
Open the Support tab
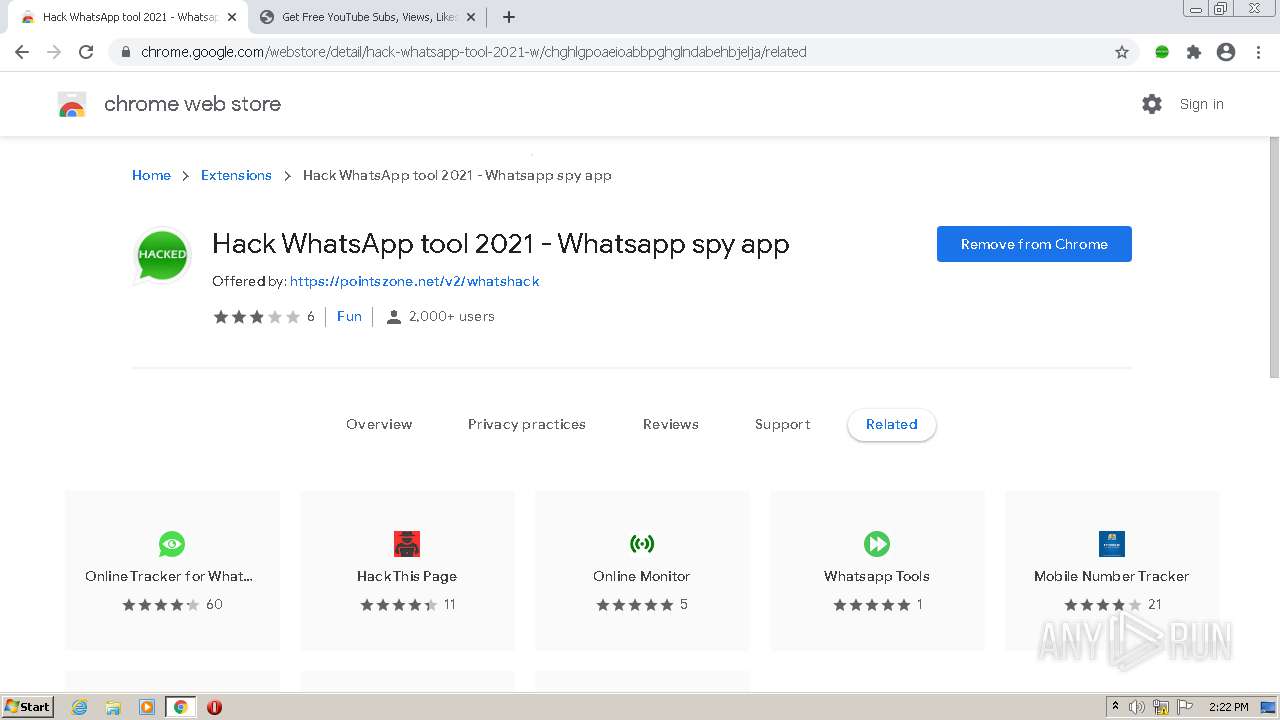click(783, 425)
